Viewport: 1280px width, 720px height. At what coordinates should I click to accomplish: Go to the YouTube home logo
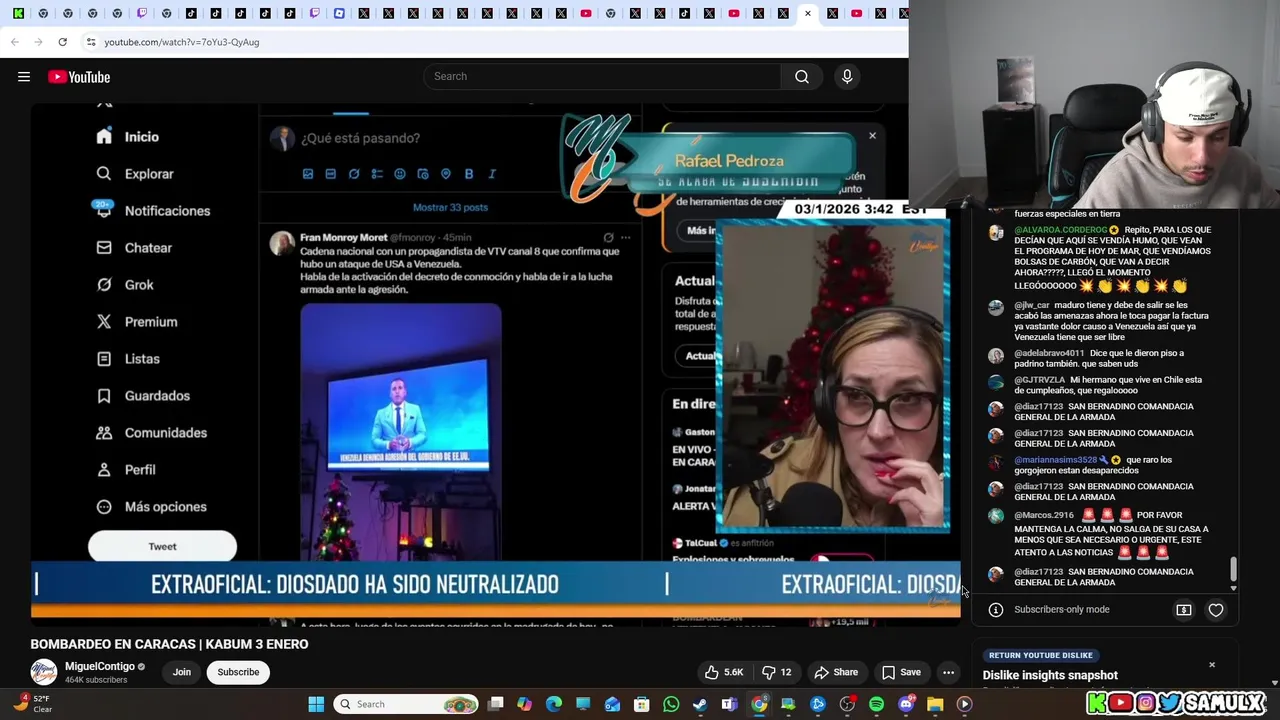tap(79, 77)
